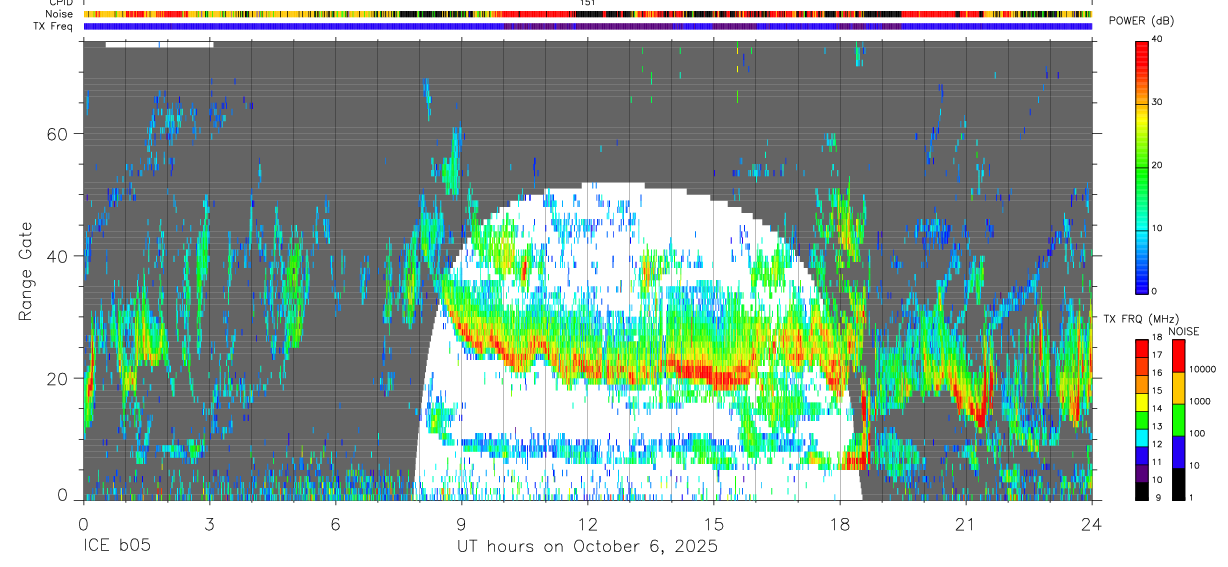Click the '16' tick on the TX FRQ legend
This screenshot has width=1228, height=567.
click(1157, 373)
